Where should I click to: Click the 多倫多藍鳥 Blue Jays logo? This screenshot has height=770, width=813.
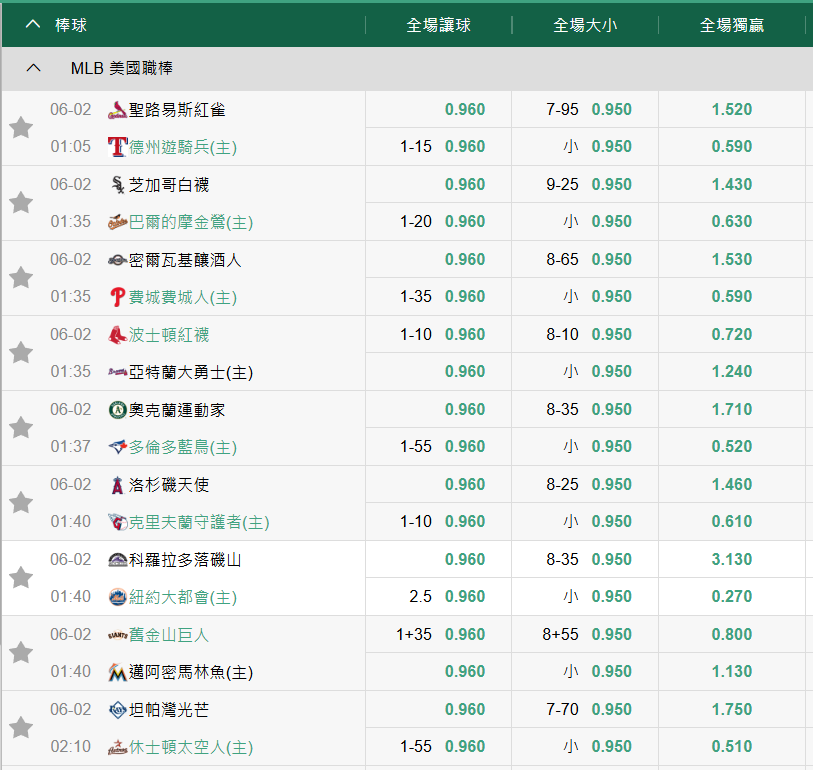tap(118, 446)
